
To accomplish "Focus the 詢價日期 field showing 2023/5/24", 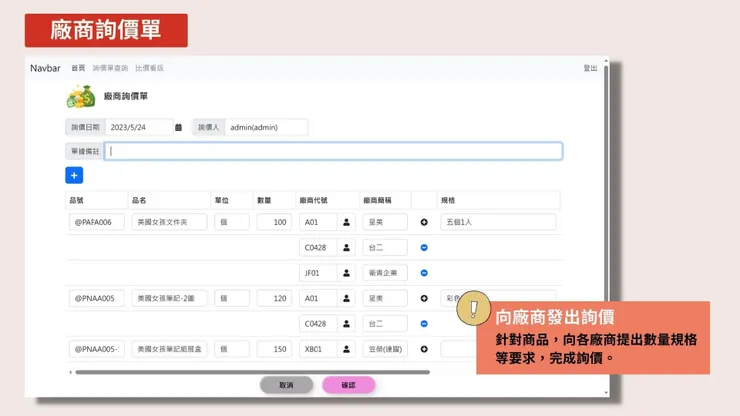I will click(x=139, y=127).
